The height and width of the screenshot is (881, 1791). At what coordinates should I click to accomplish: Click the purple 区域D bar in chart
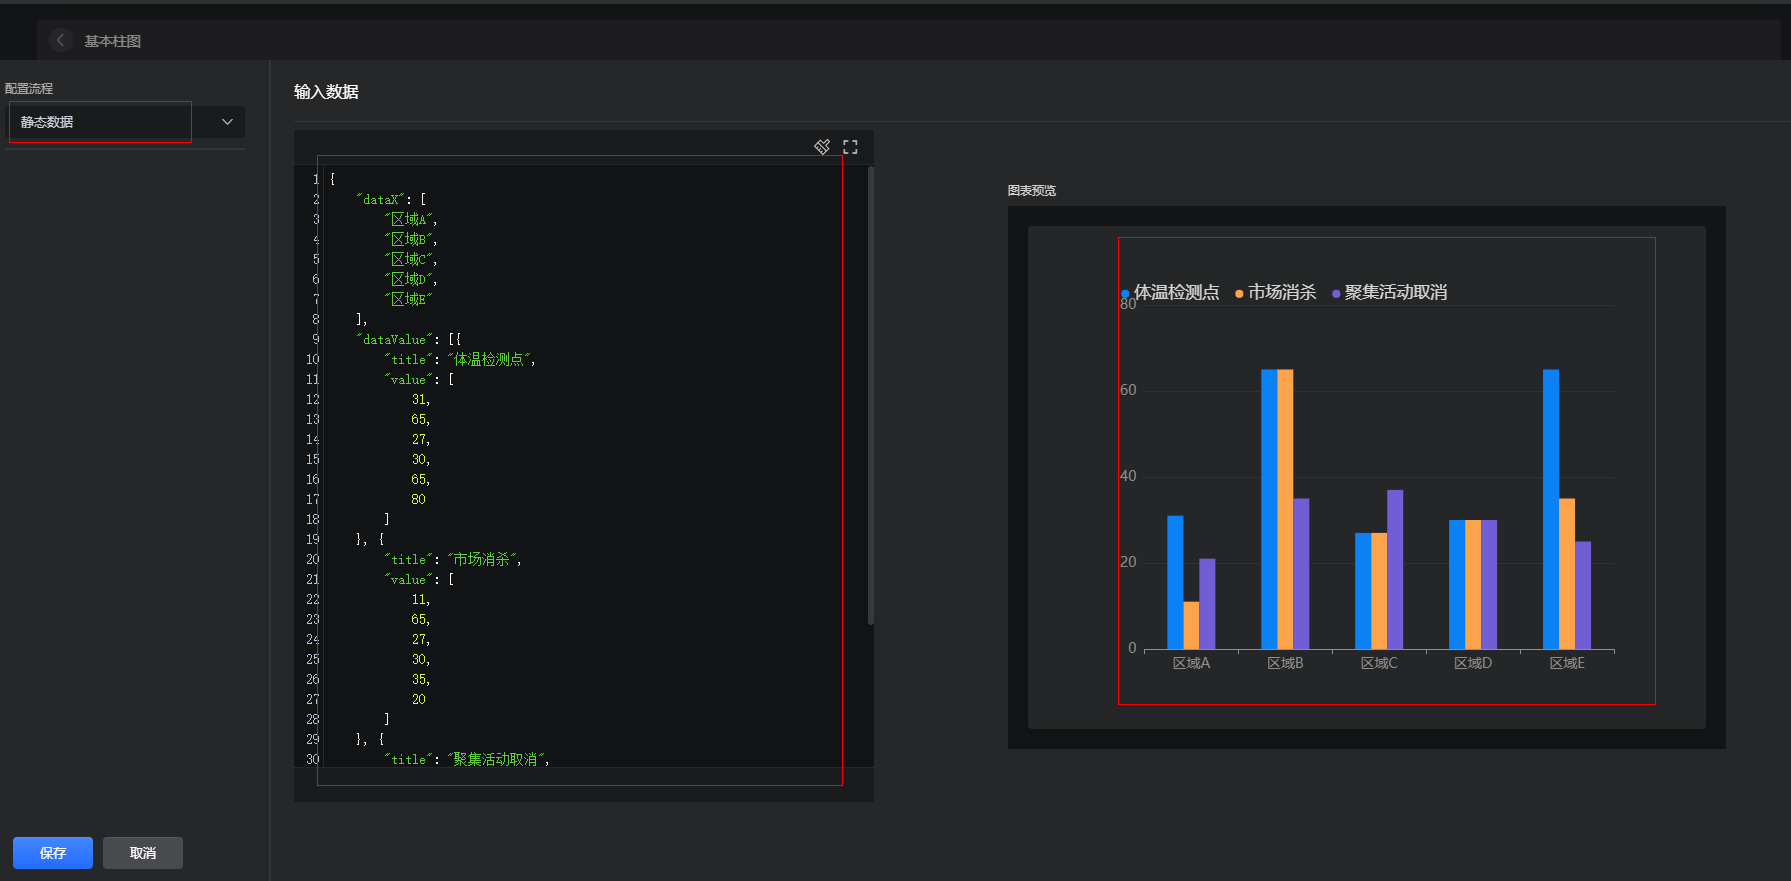click(1489, 584)
